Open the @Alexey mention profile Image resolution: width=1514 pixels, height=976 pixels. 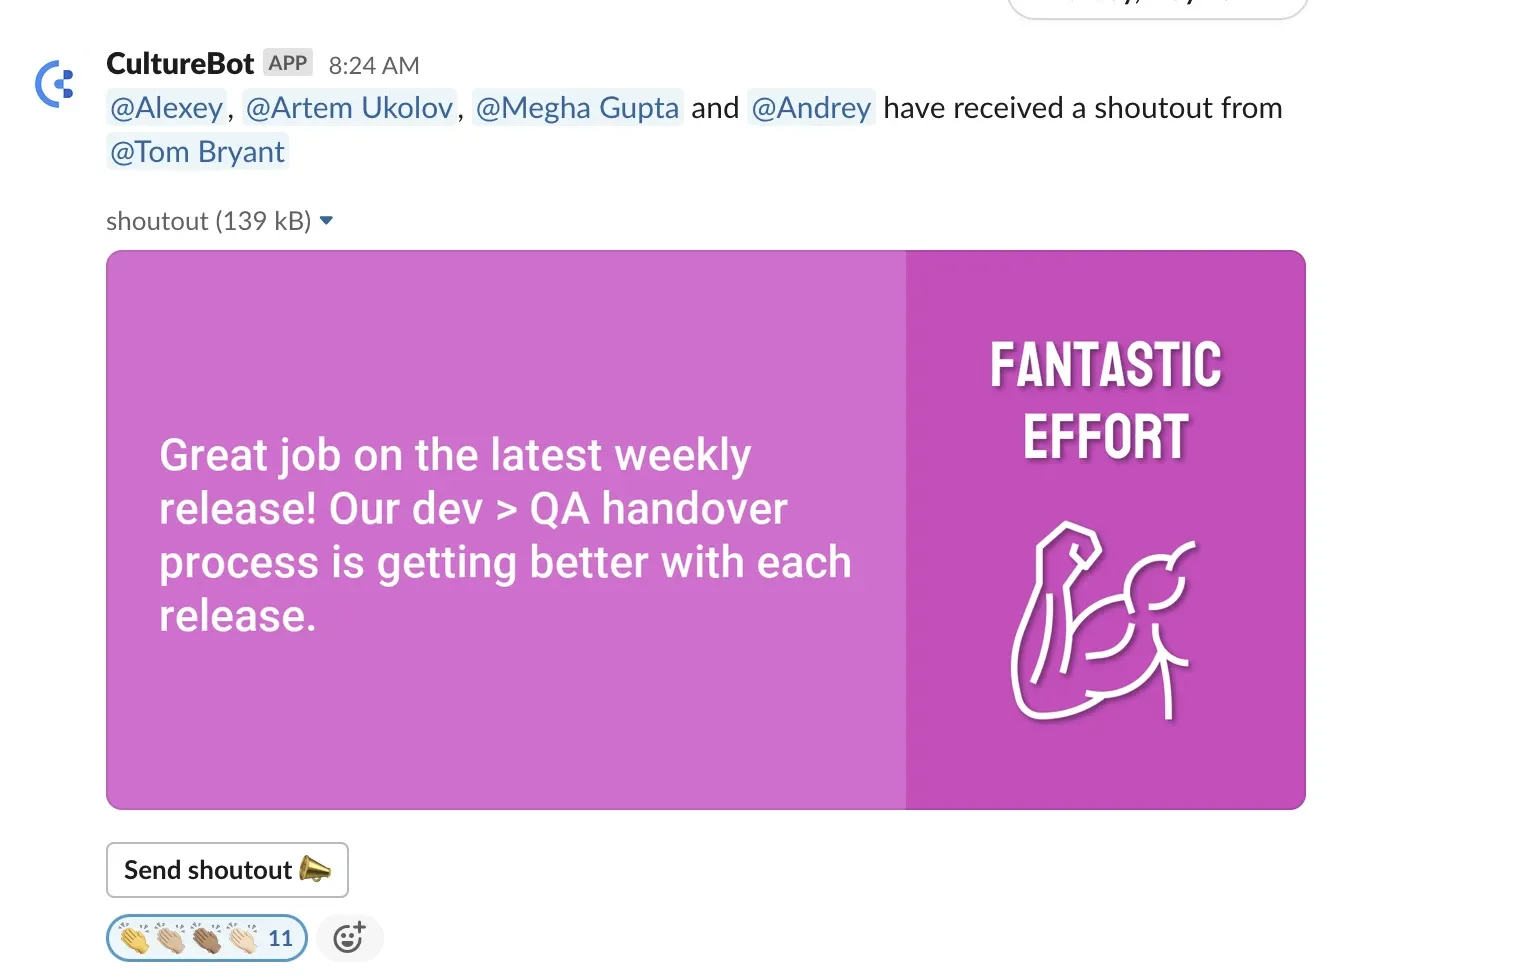point(167,107)
